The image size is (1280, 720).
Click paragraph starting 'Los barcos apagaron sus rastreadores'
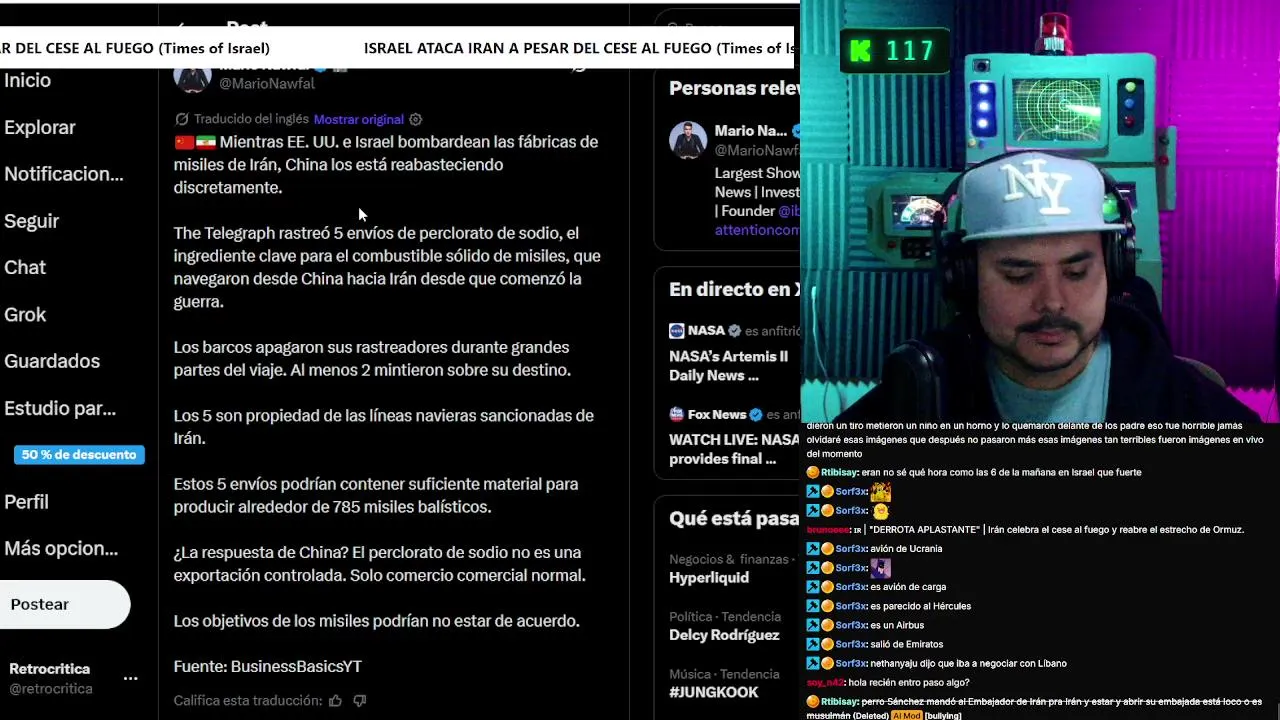click(x=372, y=358)
